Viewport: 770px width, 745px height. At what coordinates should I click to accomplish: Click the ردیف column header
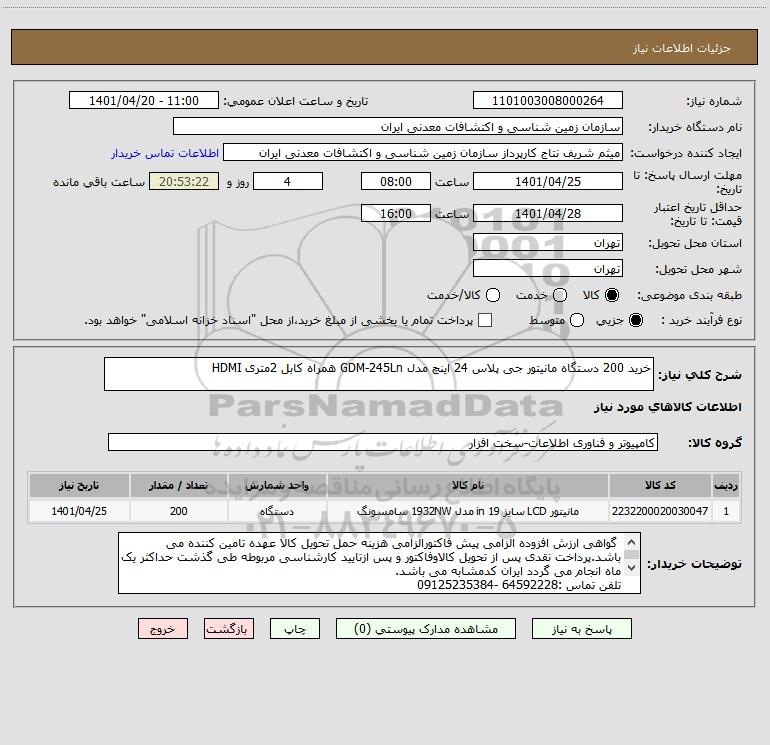(726, 485)
